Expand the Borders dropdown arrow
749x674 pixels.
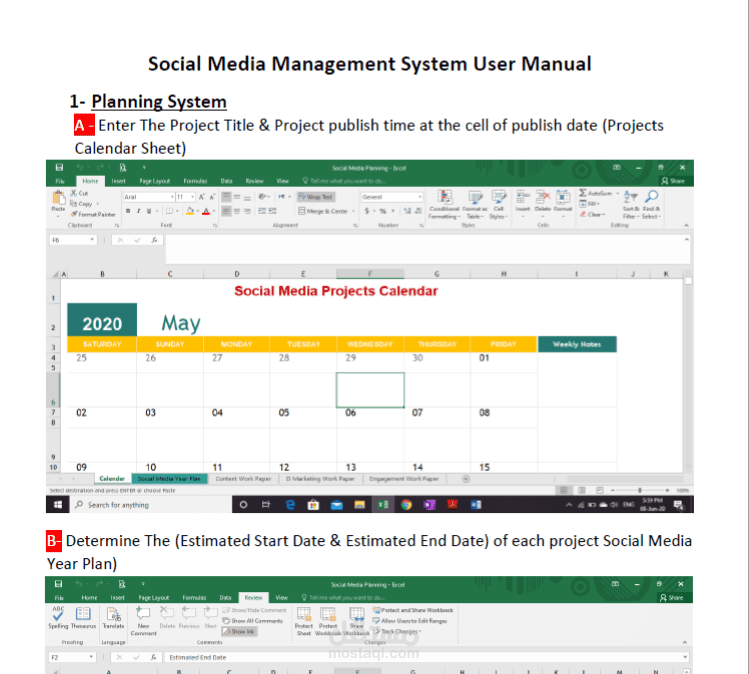click(x=177, y=211)
